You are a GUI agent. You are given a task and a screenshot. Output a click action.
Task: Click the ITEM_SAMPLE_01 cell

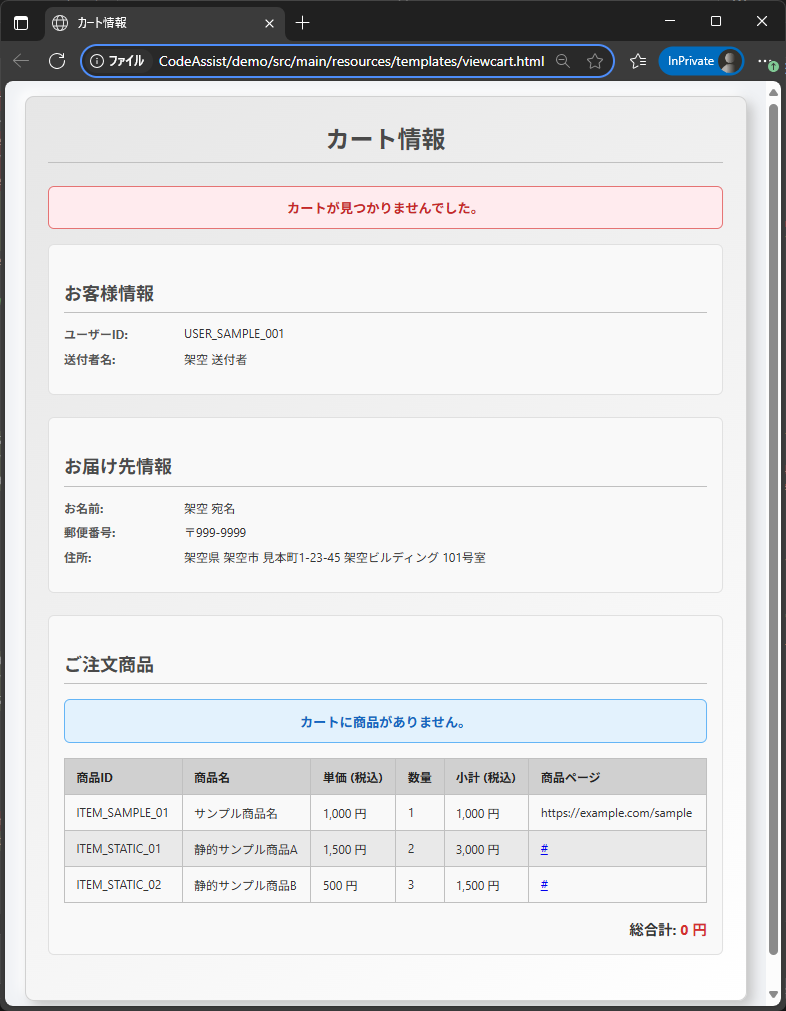coord(123,813)
